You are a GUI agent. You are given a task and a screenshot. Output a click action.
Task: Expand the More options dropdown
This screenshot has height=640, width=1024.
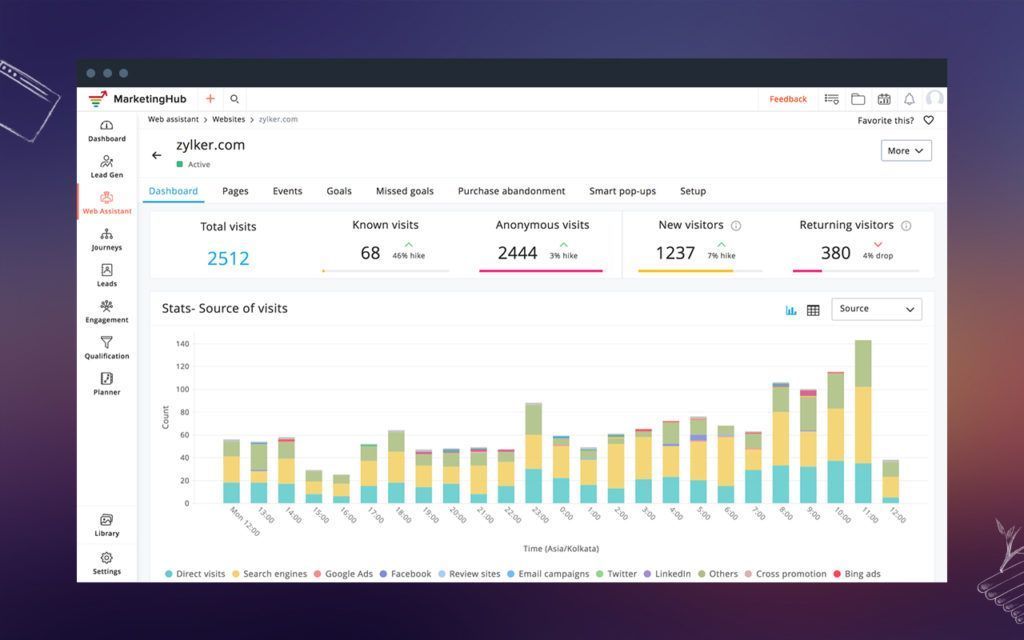pos(905,150)
